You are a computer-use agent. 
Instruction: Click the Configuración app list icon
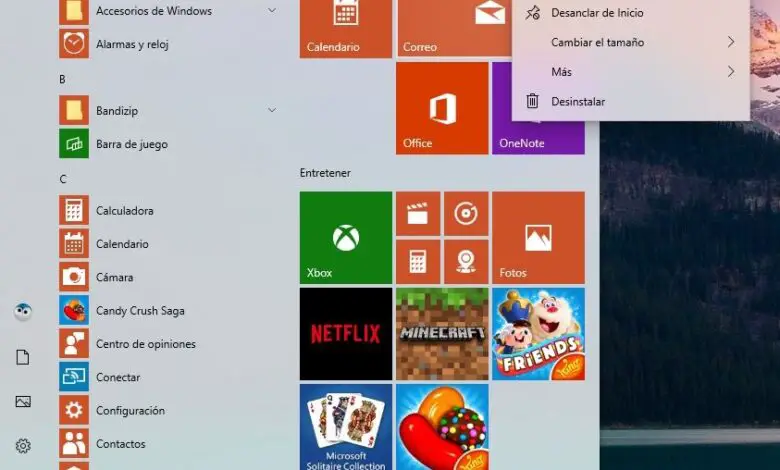click(x=74, y=410)
